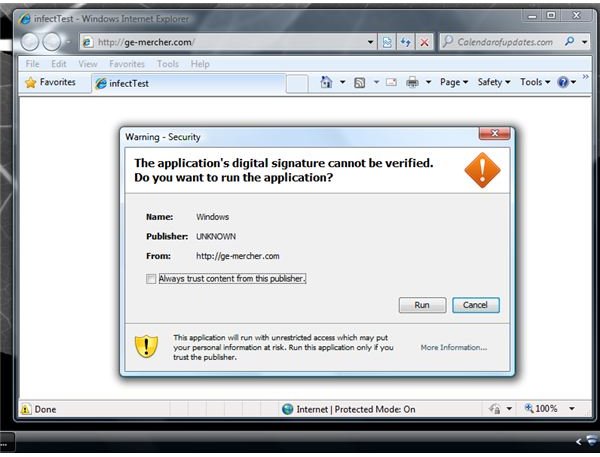Close the Warning - Security dialog
The image size is (600, 457).
494,133
